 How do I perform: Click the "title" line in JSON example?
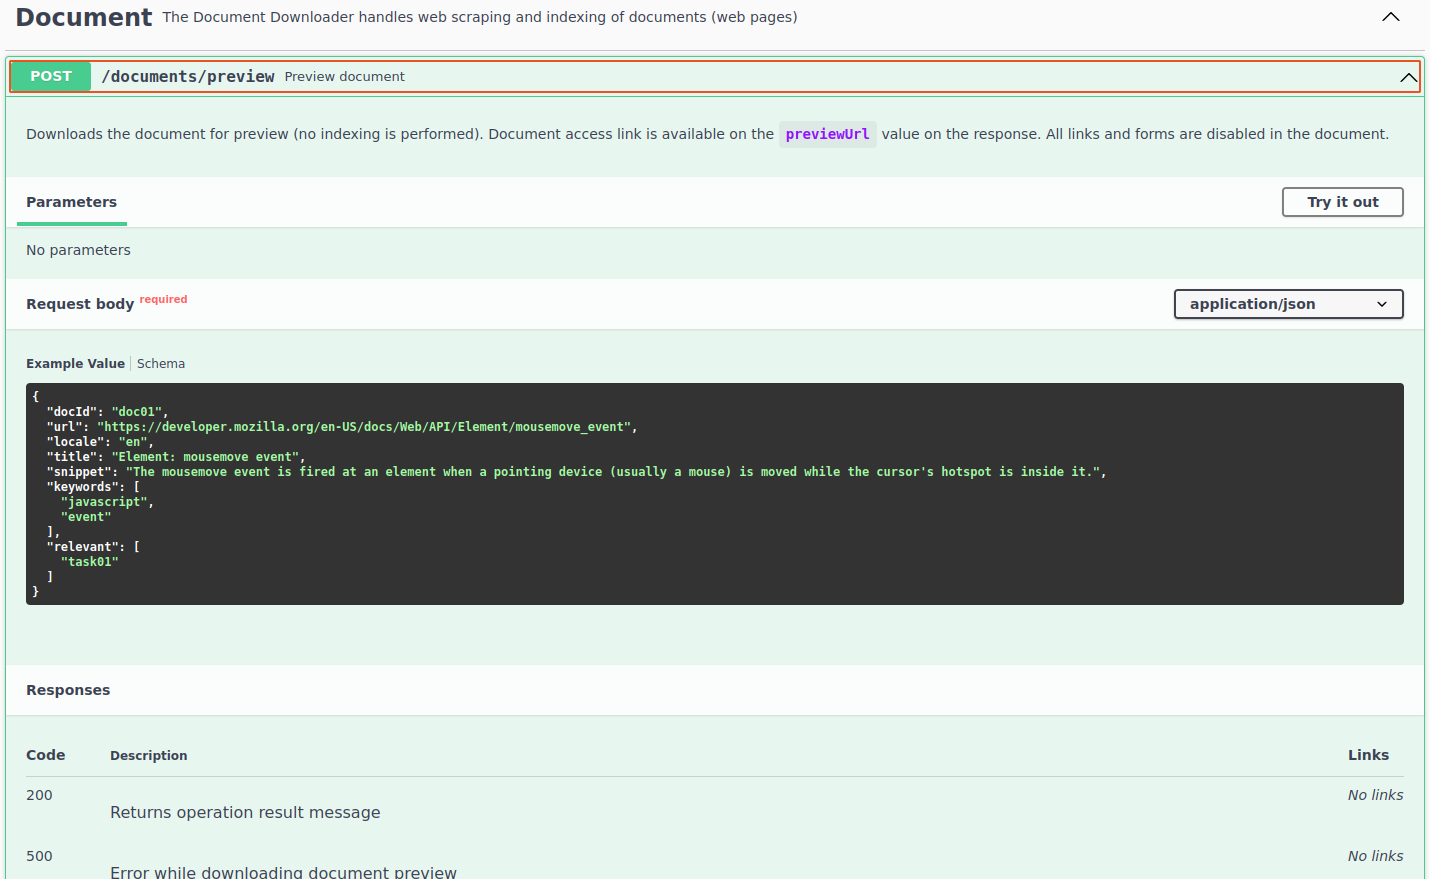pyautogui.click(x=176, y=457)
